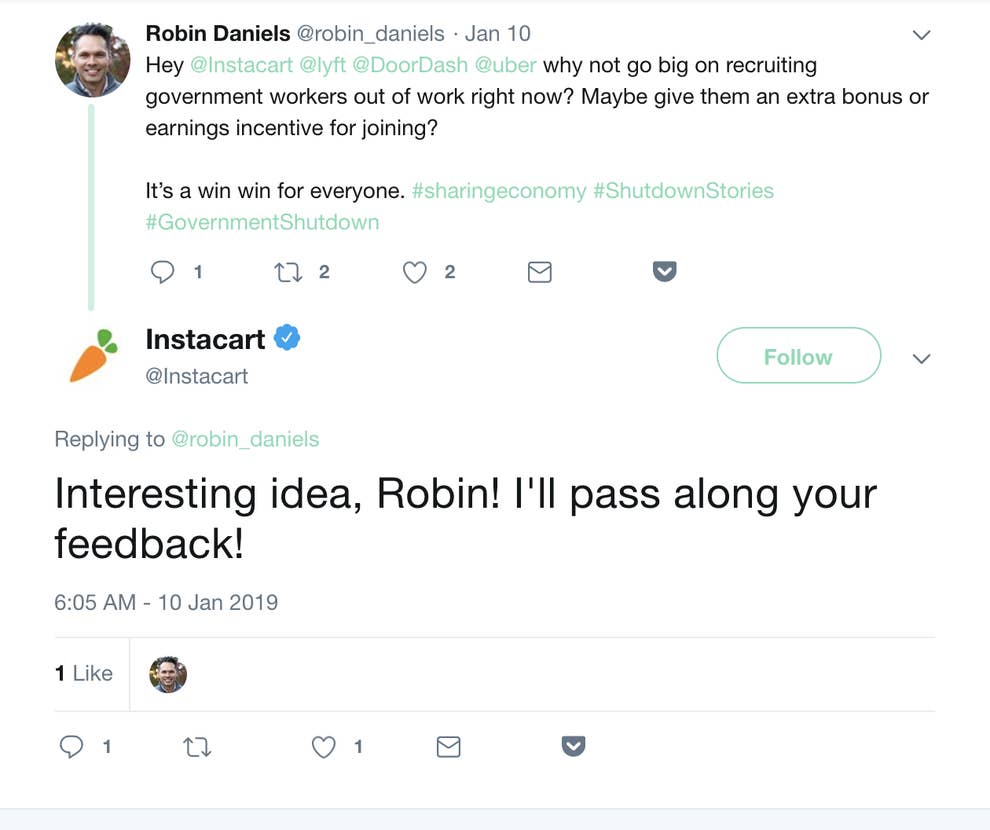Open the #sharingeconomy hashtag
Image resolution: width=990 pixels, height=830 pixels.
click(498, 190)
